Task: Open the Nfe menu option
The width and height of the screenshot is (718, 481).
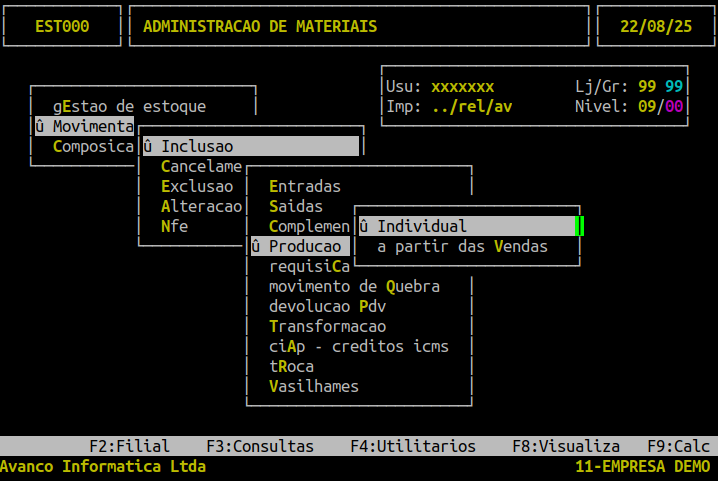Action: click(174, 226)
